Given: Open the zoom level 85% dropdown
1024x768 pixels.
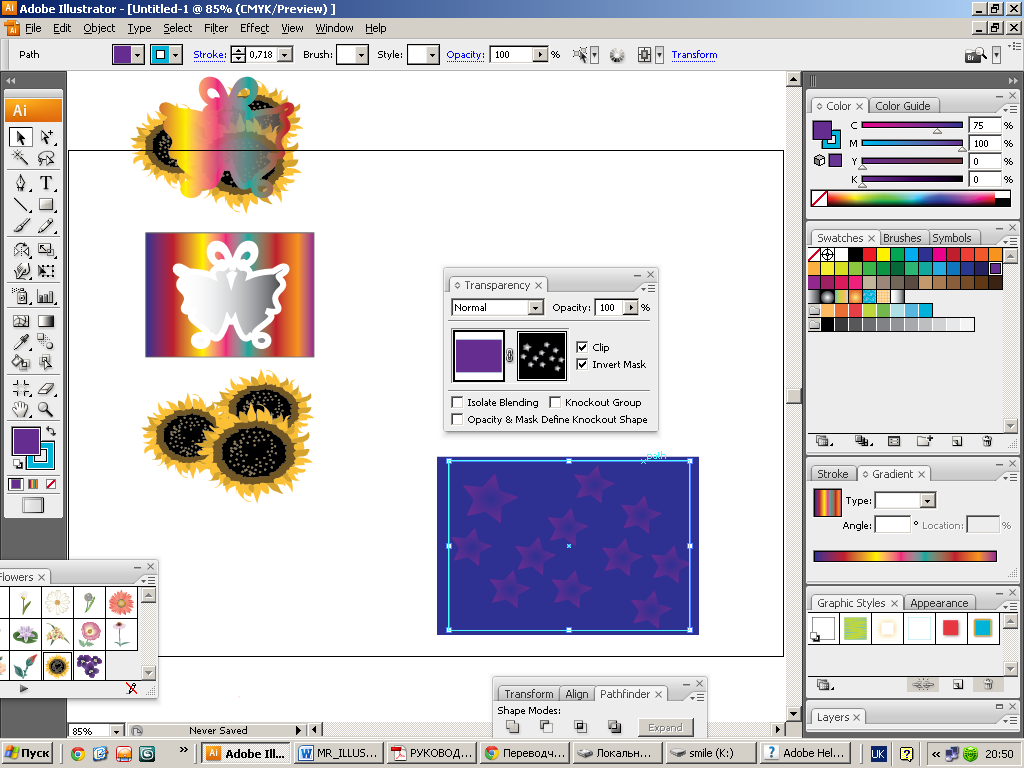Looking at the screenshot, I should [116, 731].
